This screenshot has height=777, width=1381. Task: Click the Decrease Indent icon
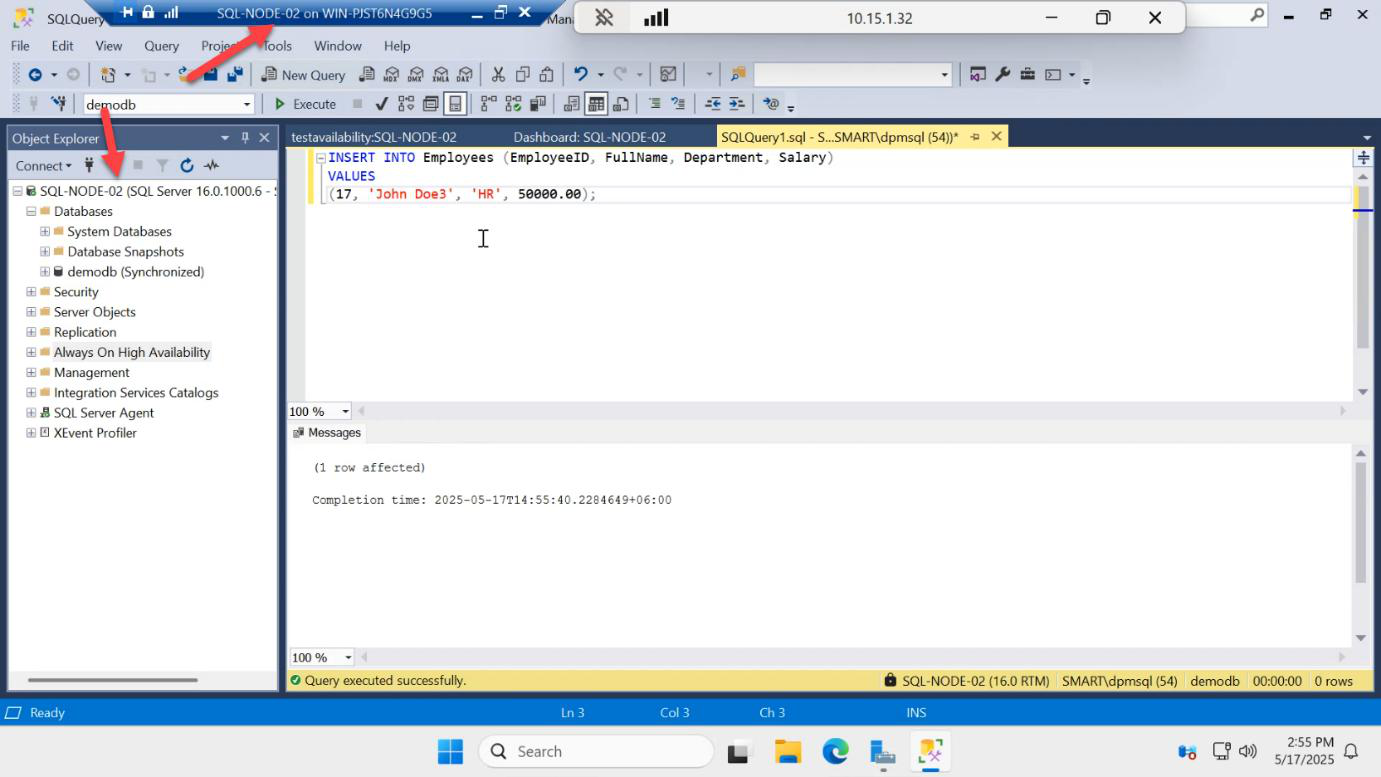(x=713, y=104)
